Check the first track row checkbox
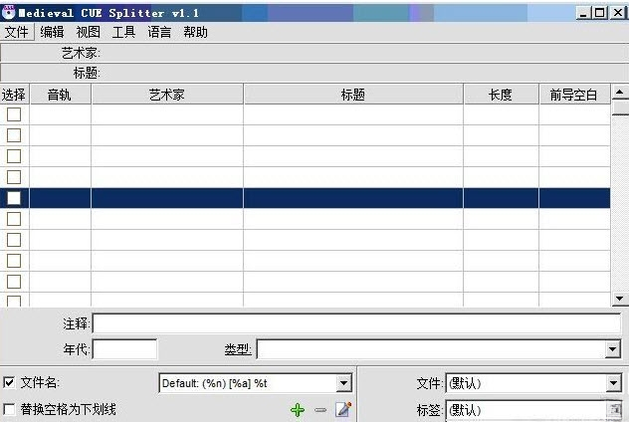 [14, 114]
